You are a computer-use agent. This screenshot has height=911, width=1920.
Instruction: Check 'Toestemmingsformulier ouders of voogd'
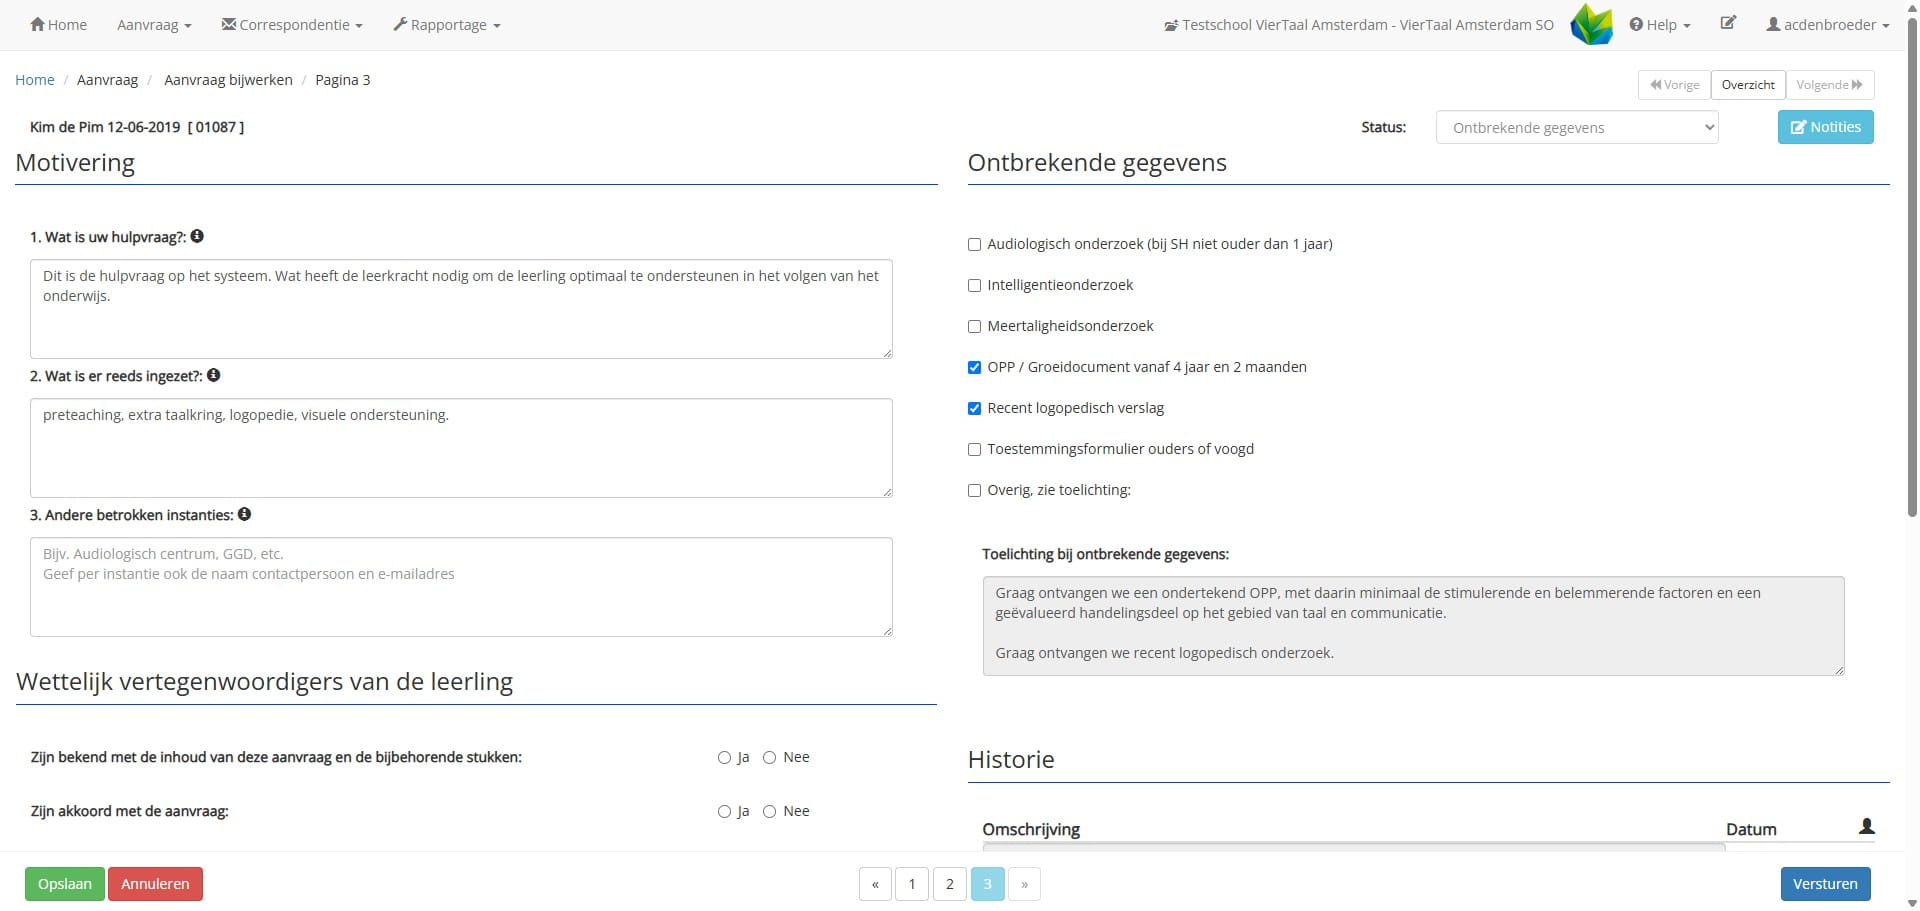point(974,449)
